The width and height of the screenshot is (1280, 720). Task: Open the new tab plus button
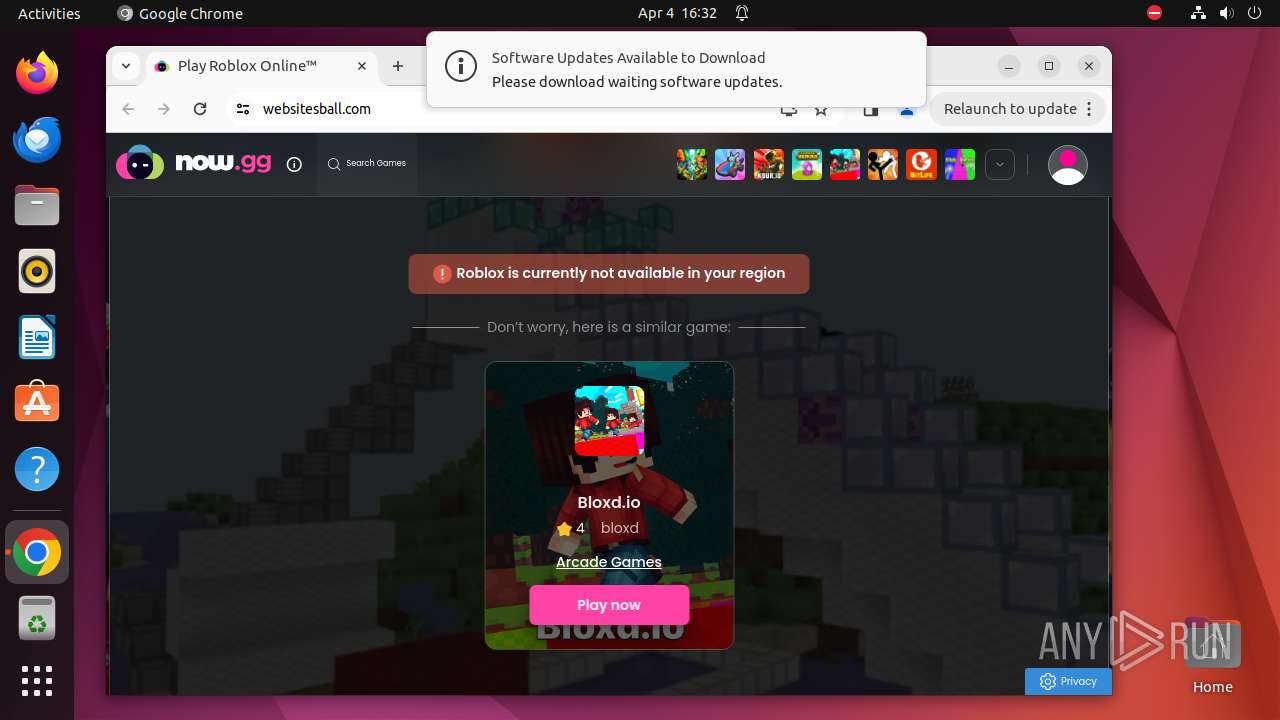click(398, 66)
